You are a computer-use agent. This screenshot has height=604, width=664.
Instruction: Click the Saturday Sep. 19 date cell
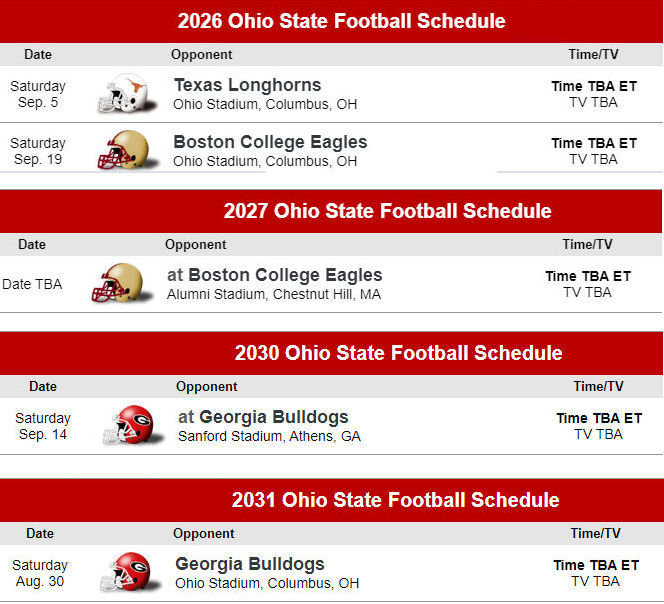point(38,151)
